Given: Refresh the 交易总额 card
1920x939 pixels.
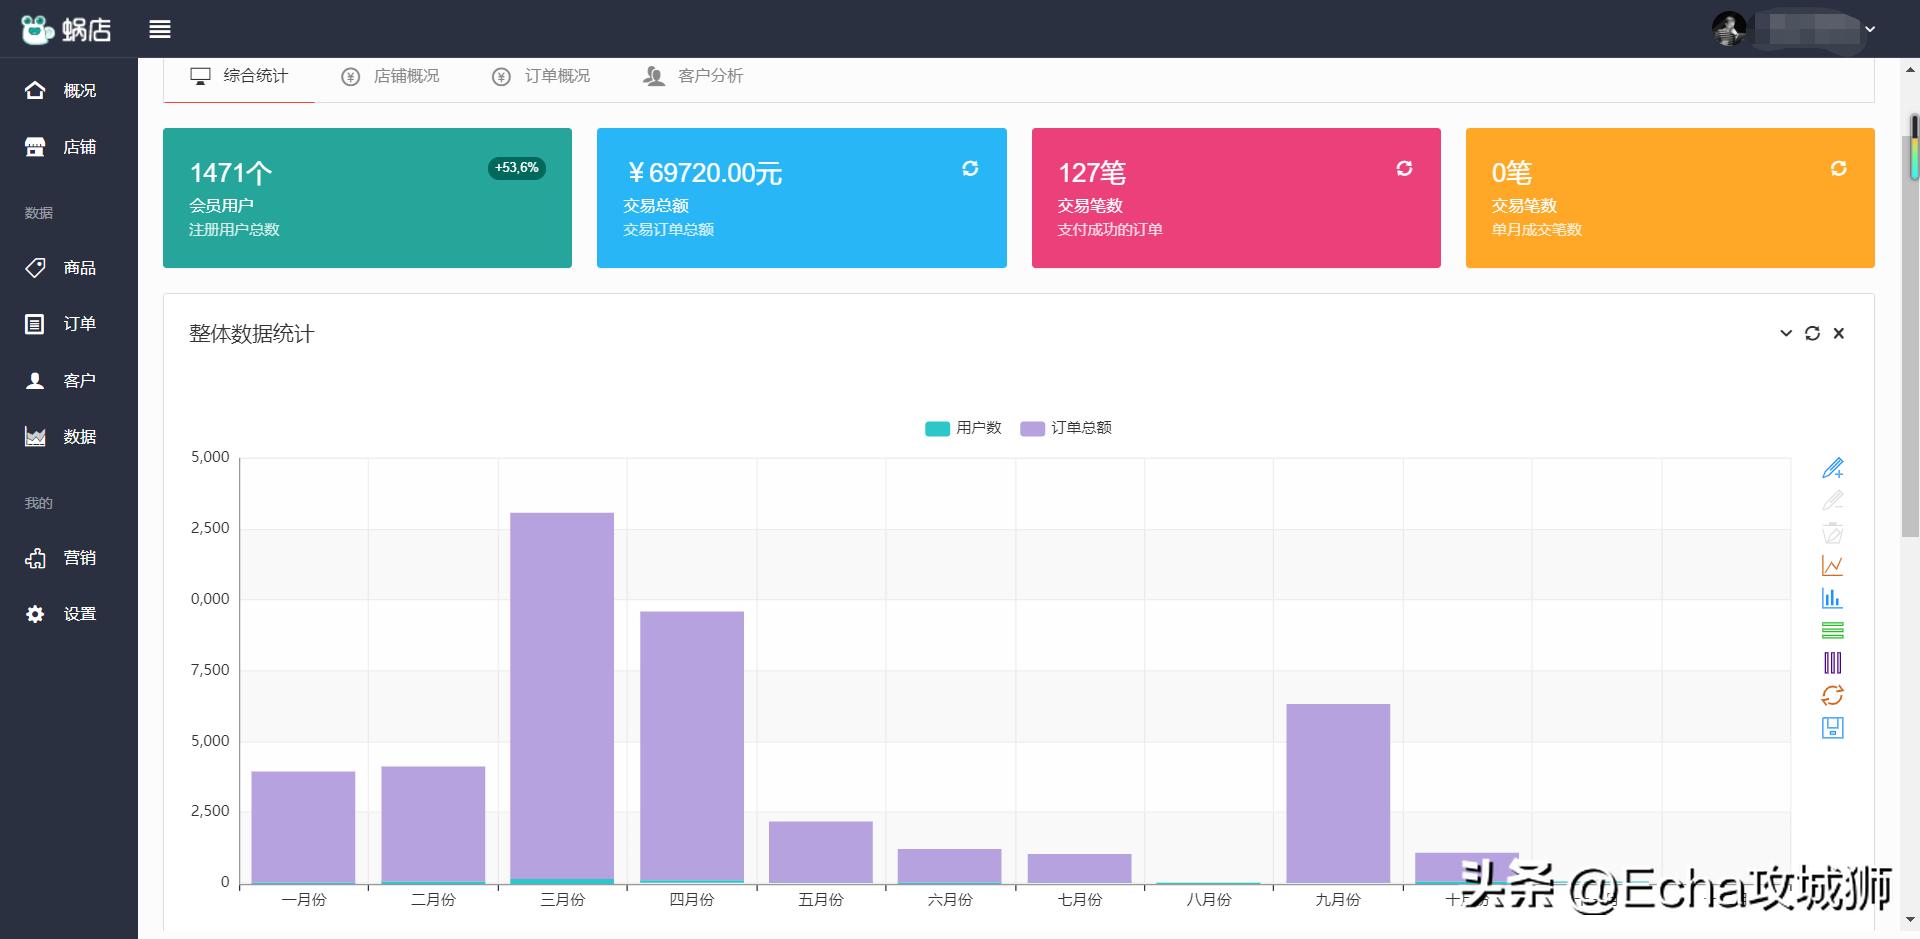Looking at the screenshot, I should [x=970, y=169].
